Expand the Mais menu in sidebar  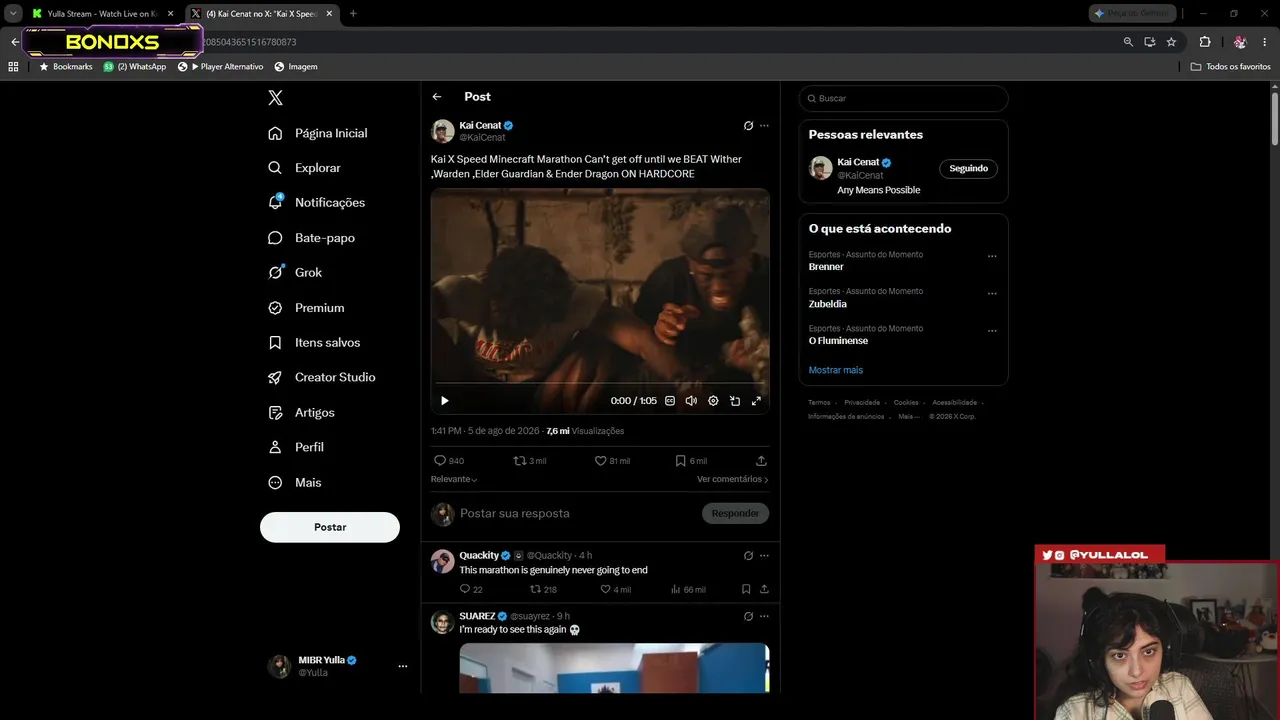click(295, 482)
